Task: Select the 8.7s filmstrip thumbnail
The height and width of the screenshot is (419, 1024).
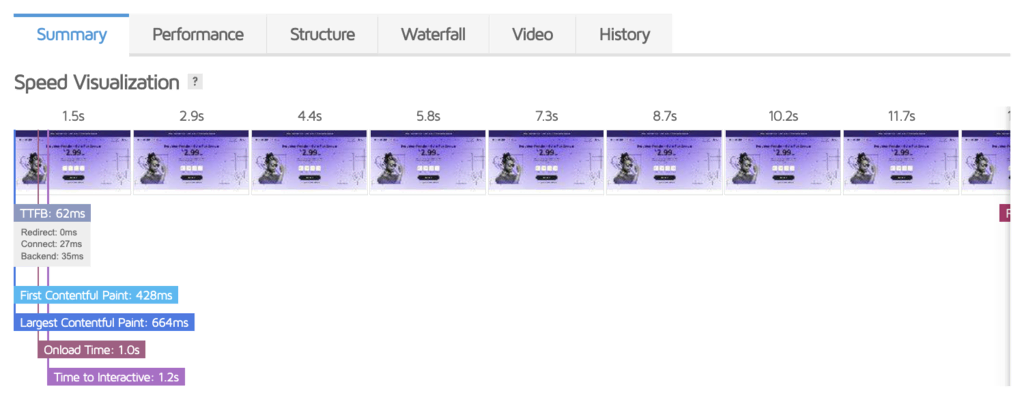Action: pyautogui.click(x=665, y=161)
